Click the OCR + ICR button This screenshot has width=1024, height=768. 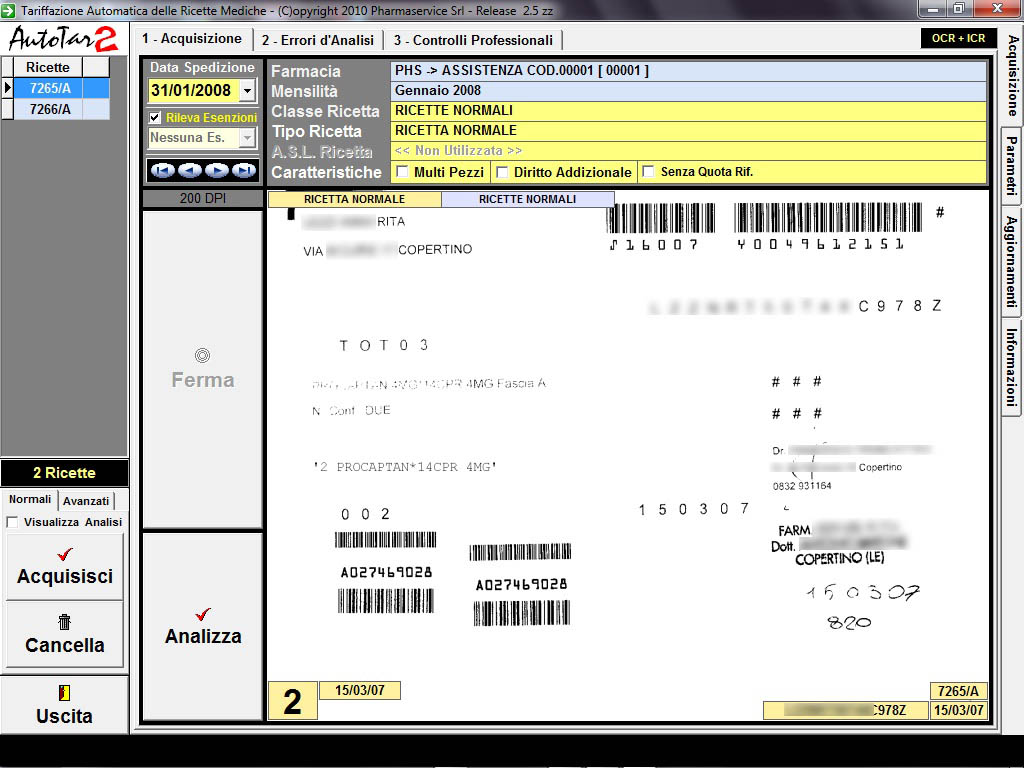[957, 39]
